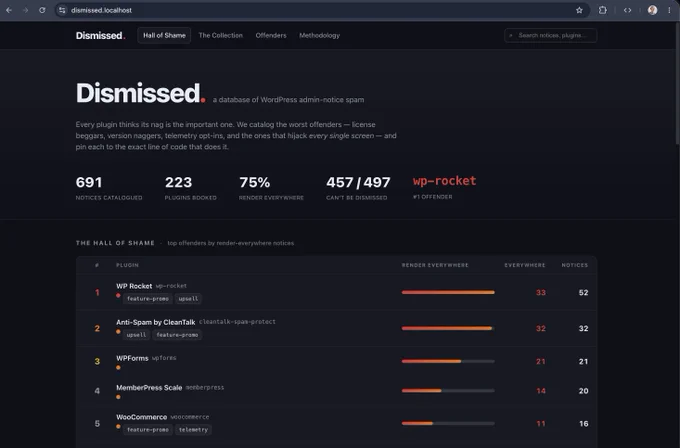680x448 pixels.
Task: Click the 457 / 497 can't be dismissed stat
Action: point(358,188)
